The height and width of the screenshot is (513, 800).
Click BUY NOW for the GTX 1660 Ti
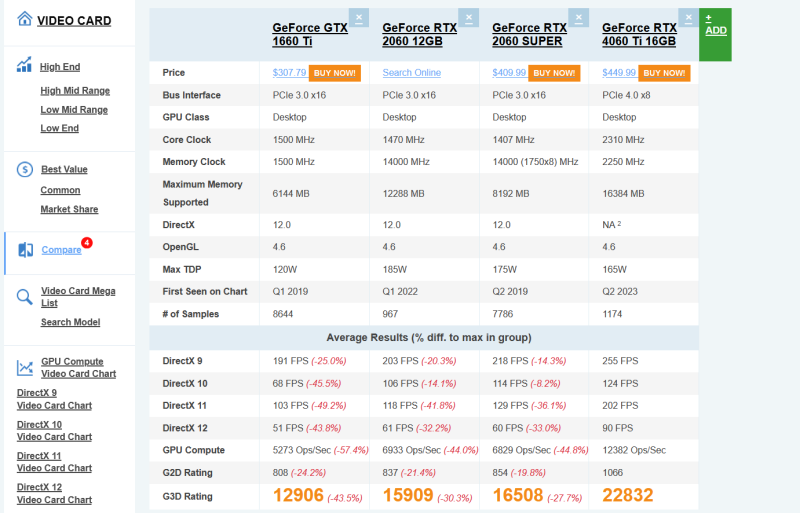point(335,73)
